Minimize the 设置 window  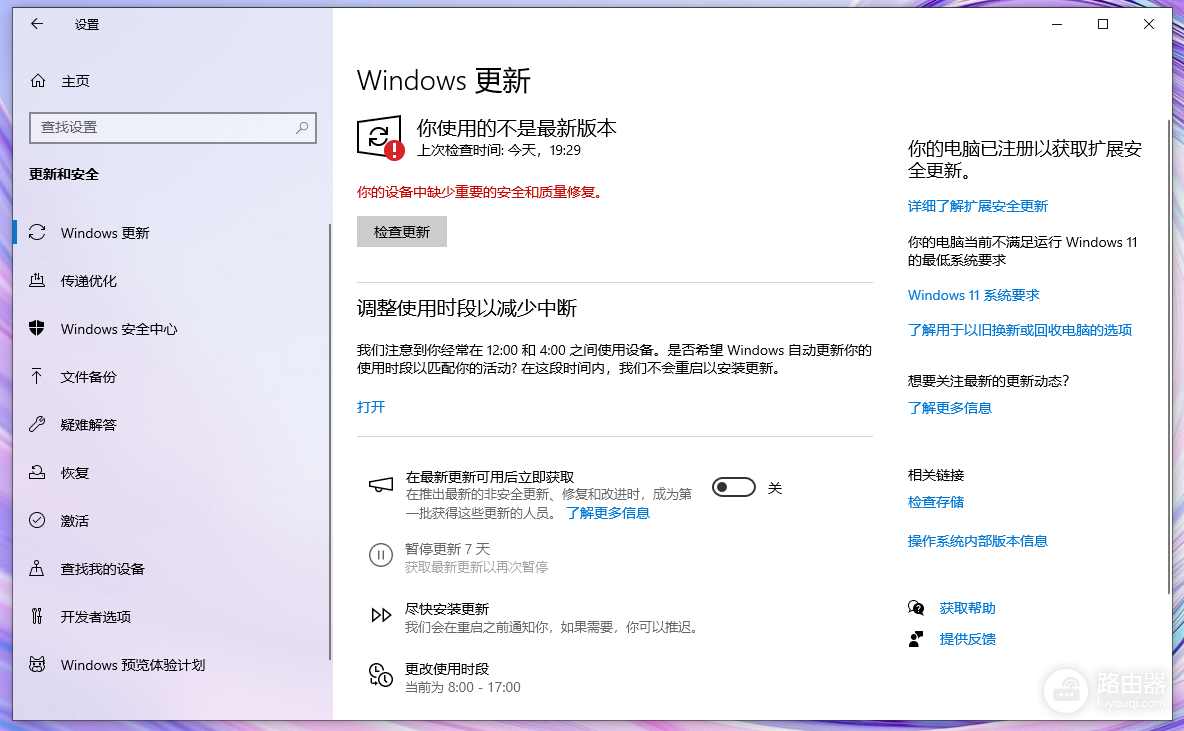tap(1057, 24)
